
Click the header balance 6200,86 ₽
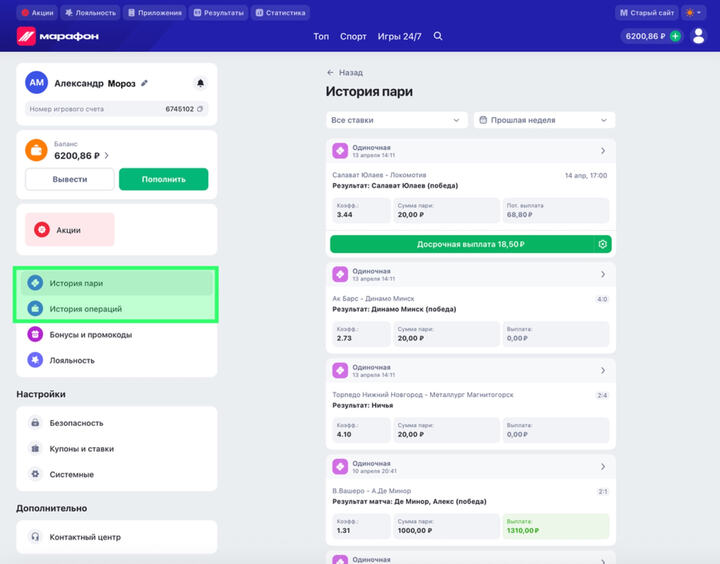pyautogui.click(x=645, y=36)
